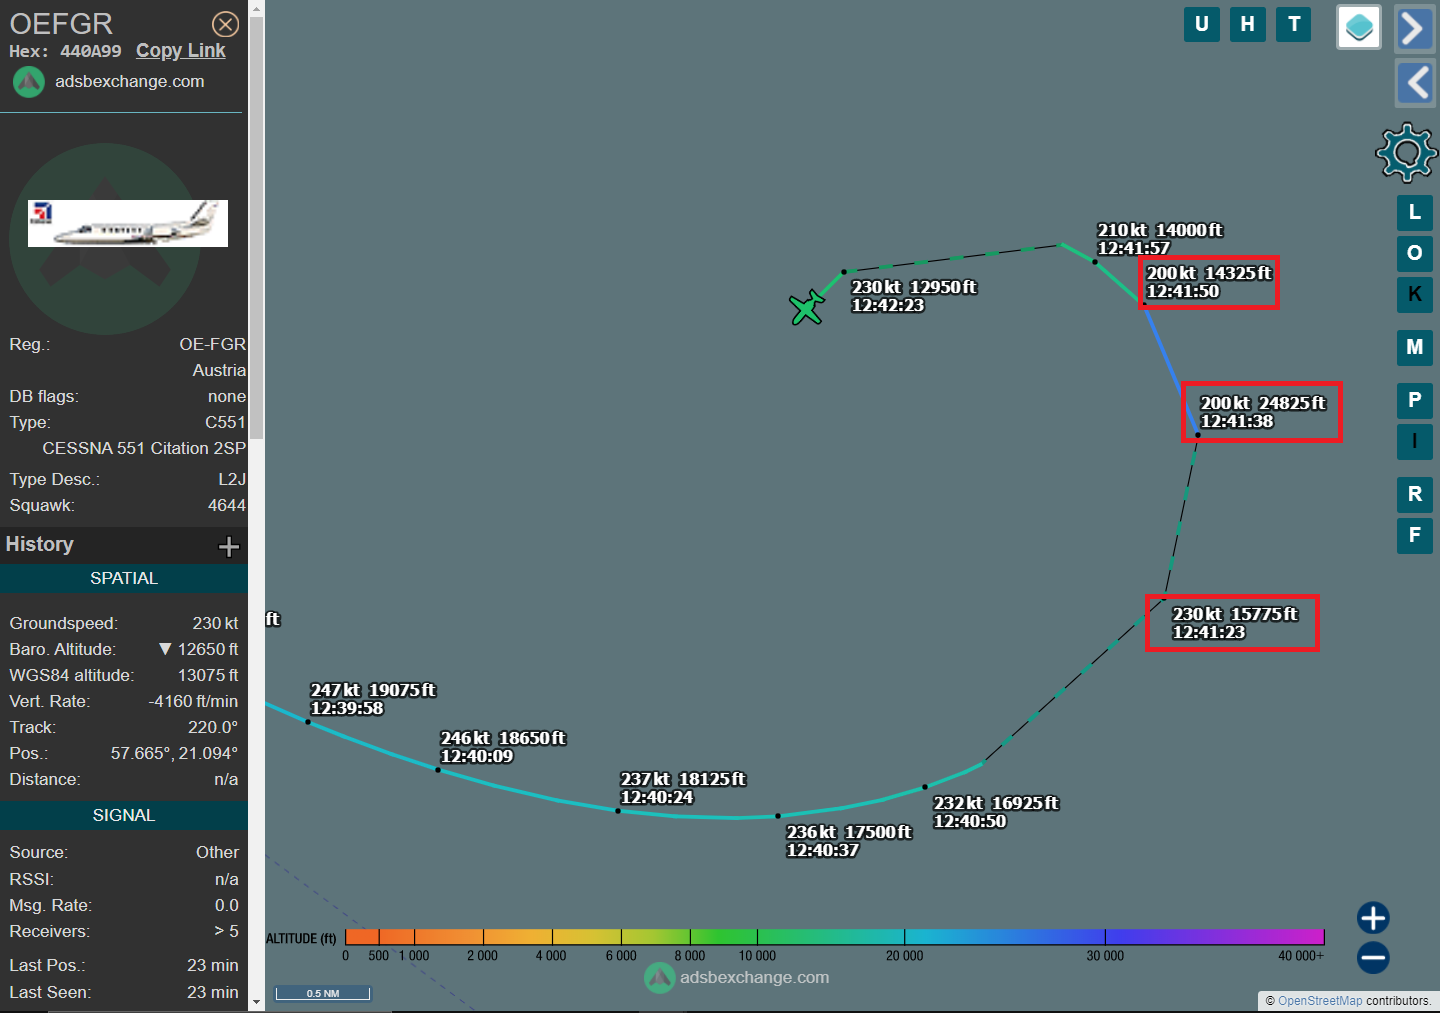The image size is (1440, 1013).
Task: Click the type code C551
Action: click(x=225, y=422)
